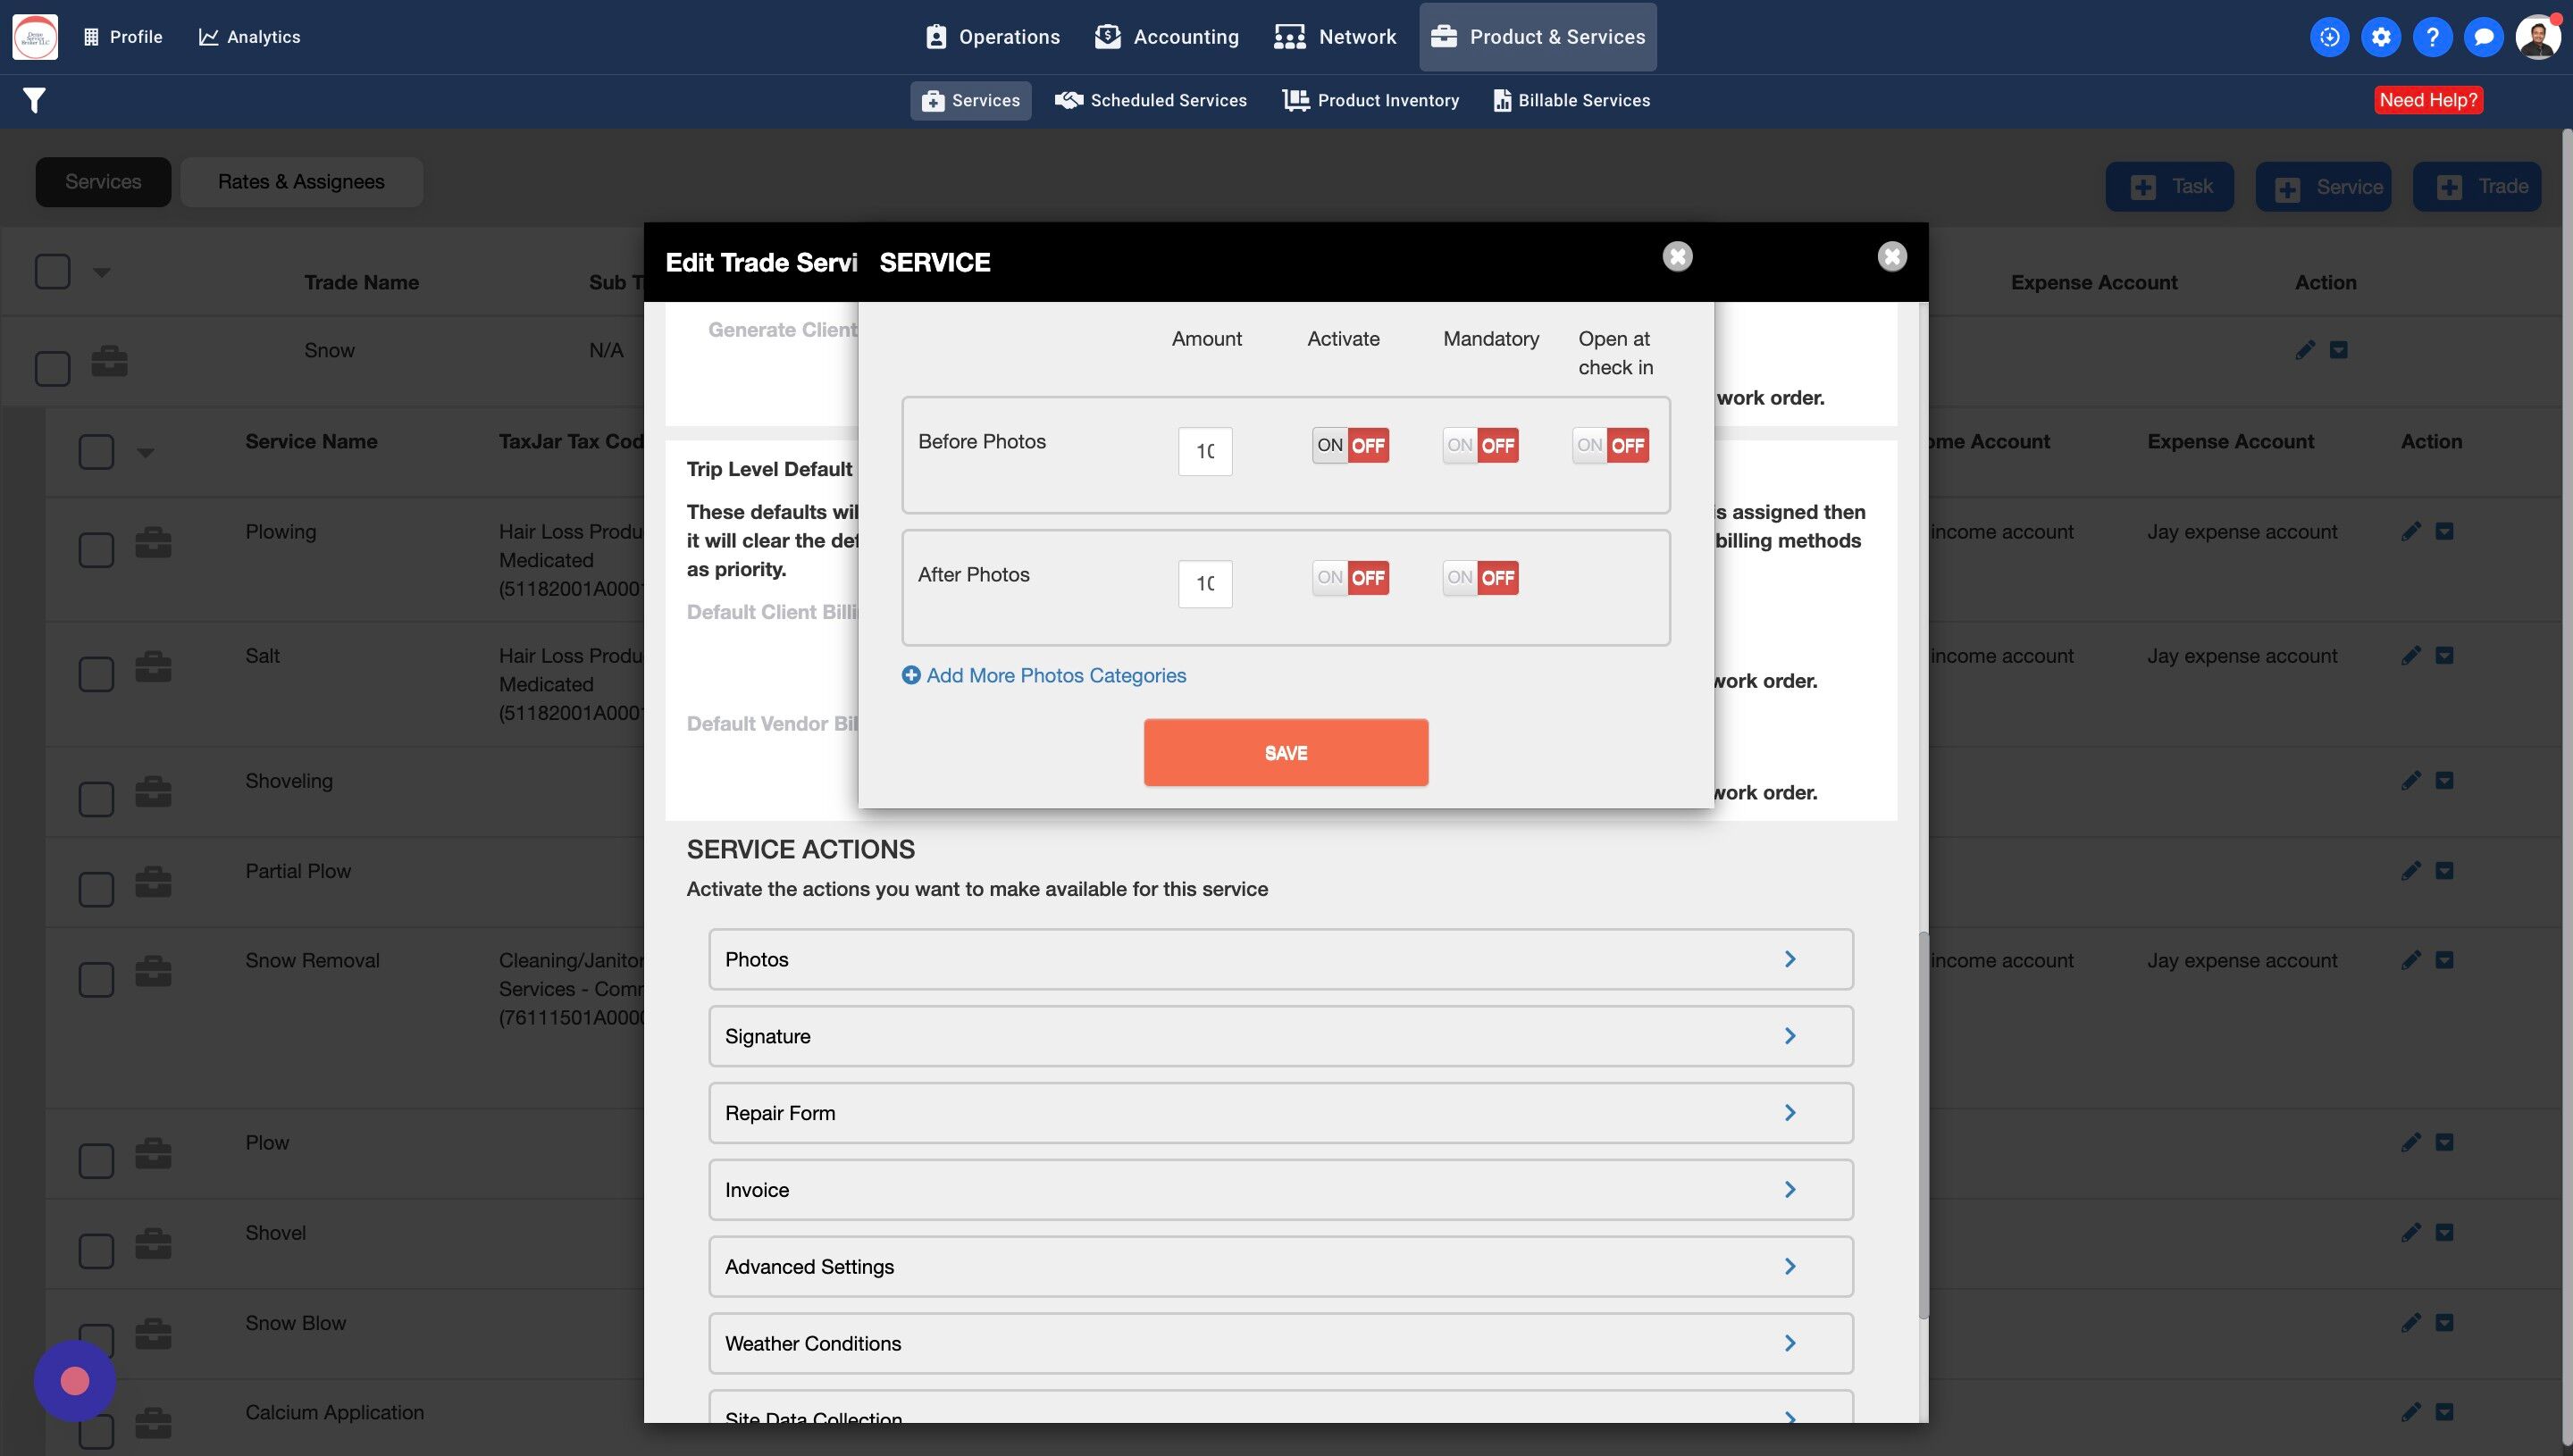2573x1456 pixels.
Task: Click the Before Photos amount field
Action: coord(1204,451)
